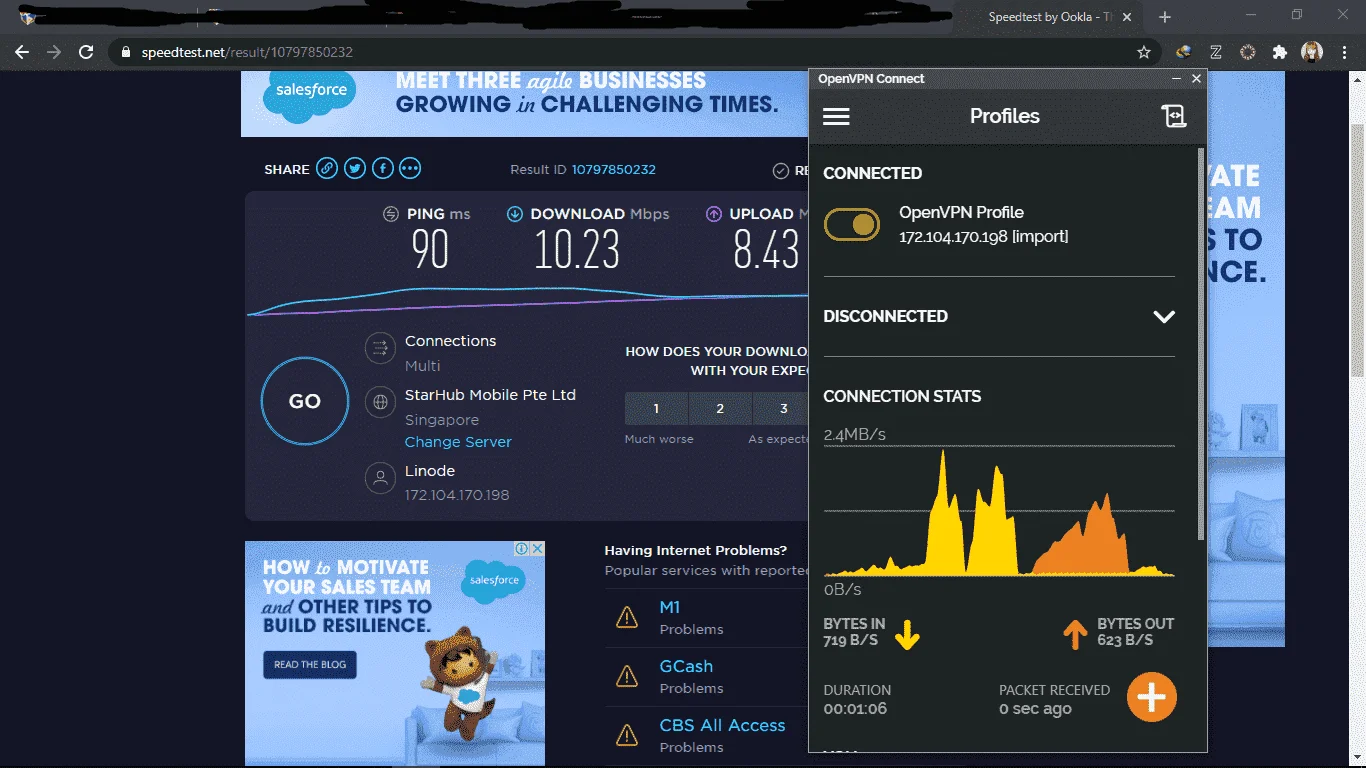Reload the speedtest page
Viewport: 1366px width, 768px height.
[x=86, y=52]
